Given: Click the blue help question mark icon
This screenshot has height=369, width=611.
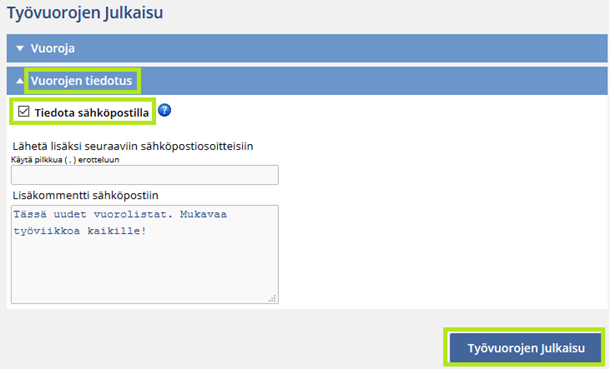Looking at the screenshot, I should coord(164,111).
